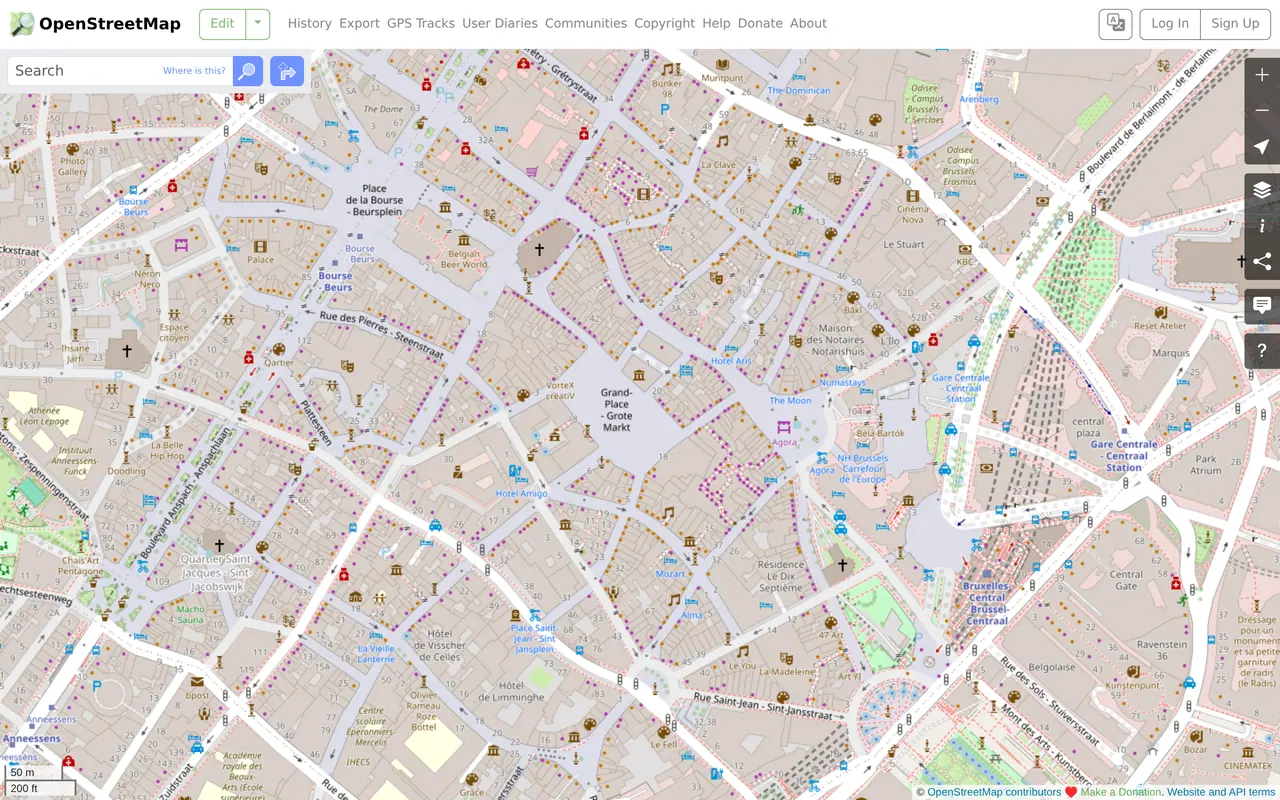Click the church cross icon in Grand-Place area

pos(539,248)
